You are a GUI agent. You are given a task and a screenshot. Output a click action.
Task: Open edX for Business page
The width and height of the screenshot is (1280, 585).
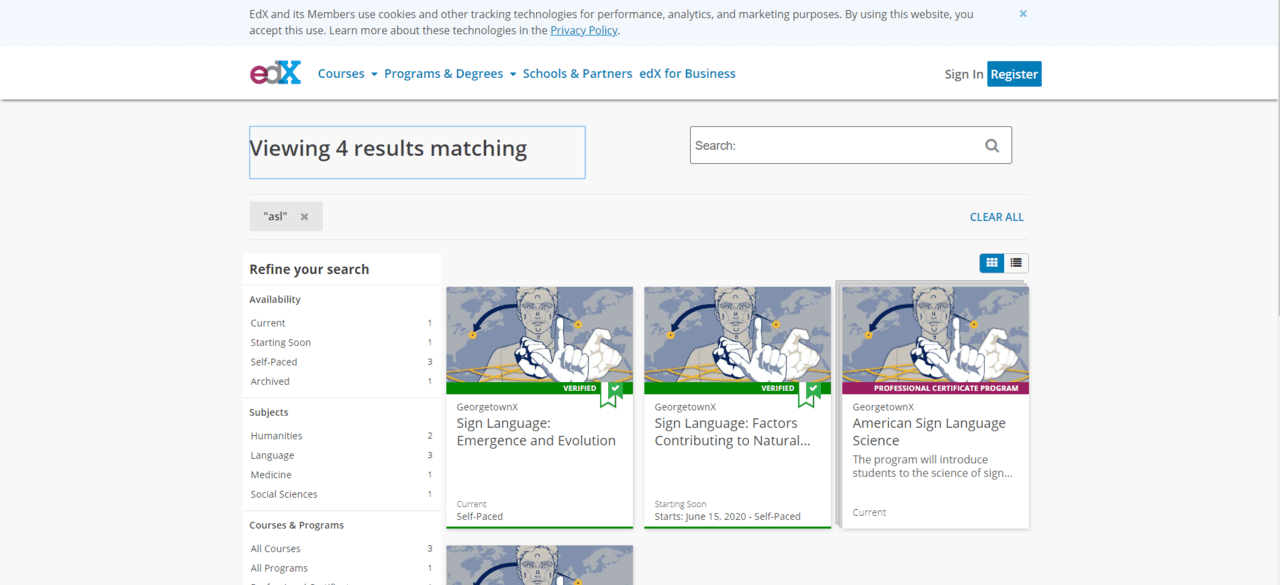687,74
